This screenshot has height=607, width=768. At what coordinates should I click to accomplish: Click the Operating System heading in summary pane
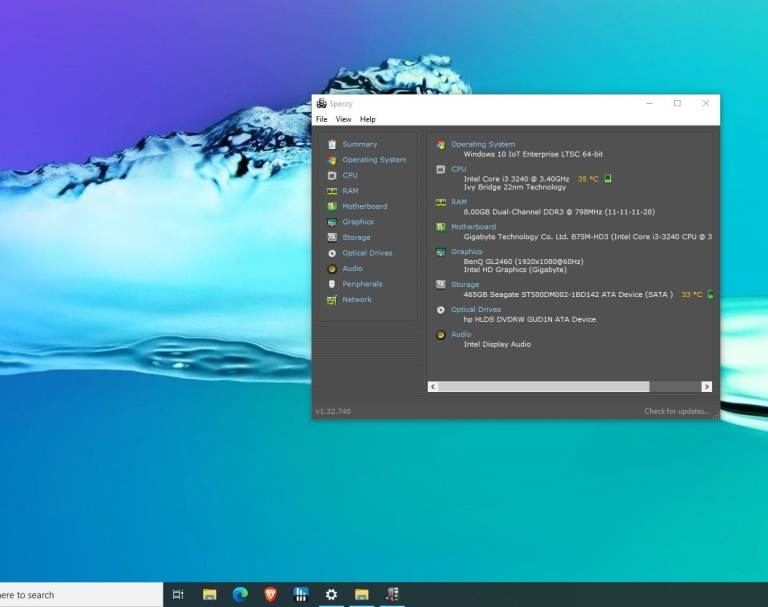[483, 144]
